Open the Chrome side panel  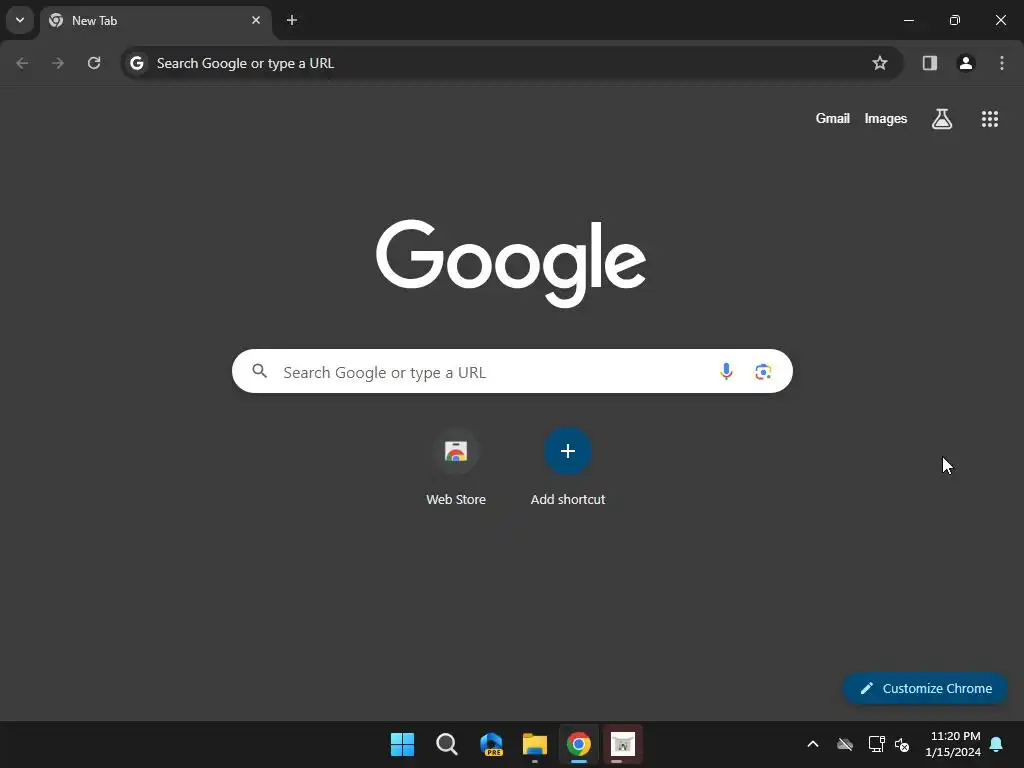pyautogui.click(x=930, y=63)
